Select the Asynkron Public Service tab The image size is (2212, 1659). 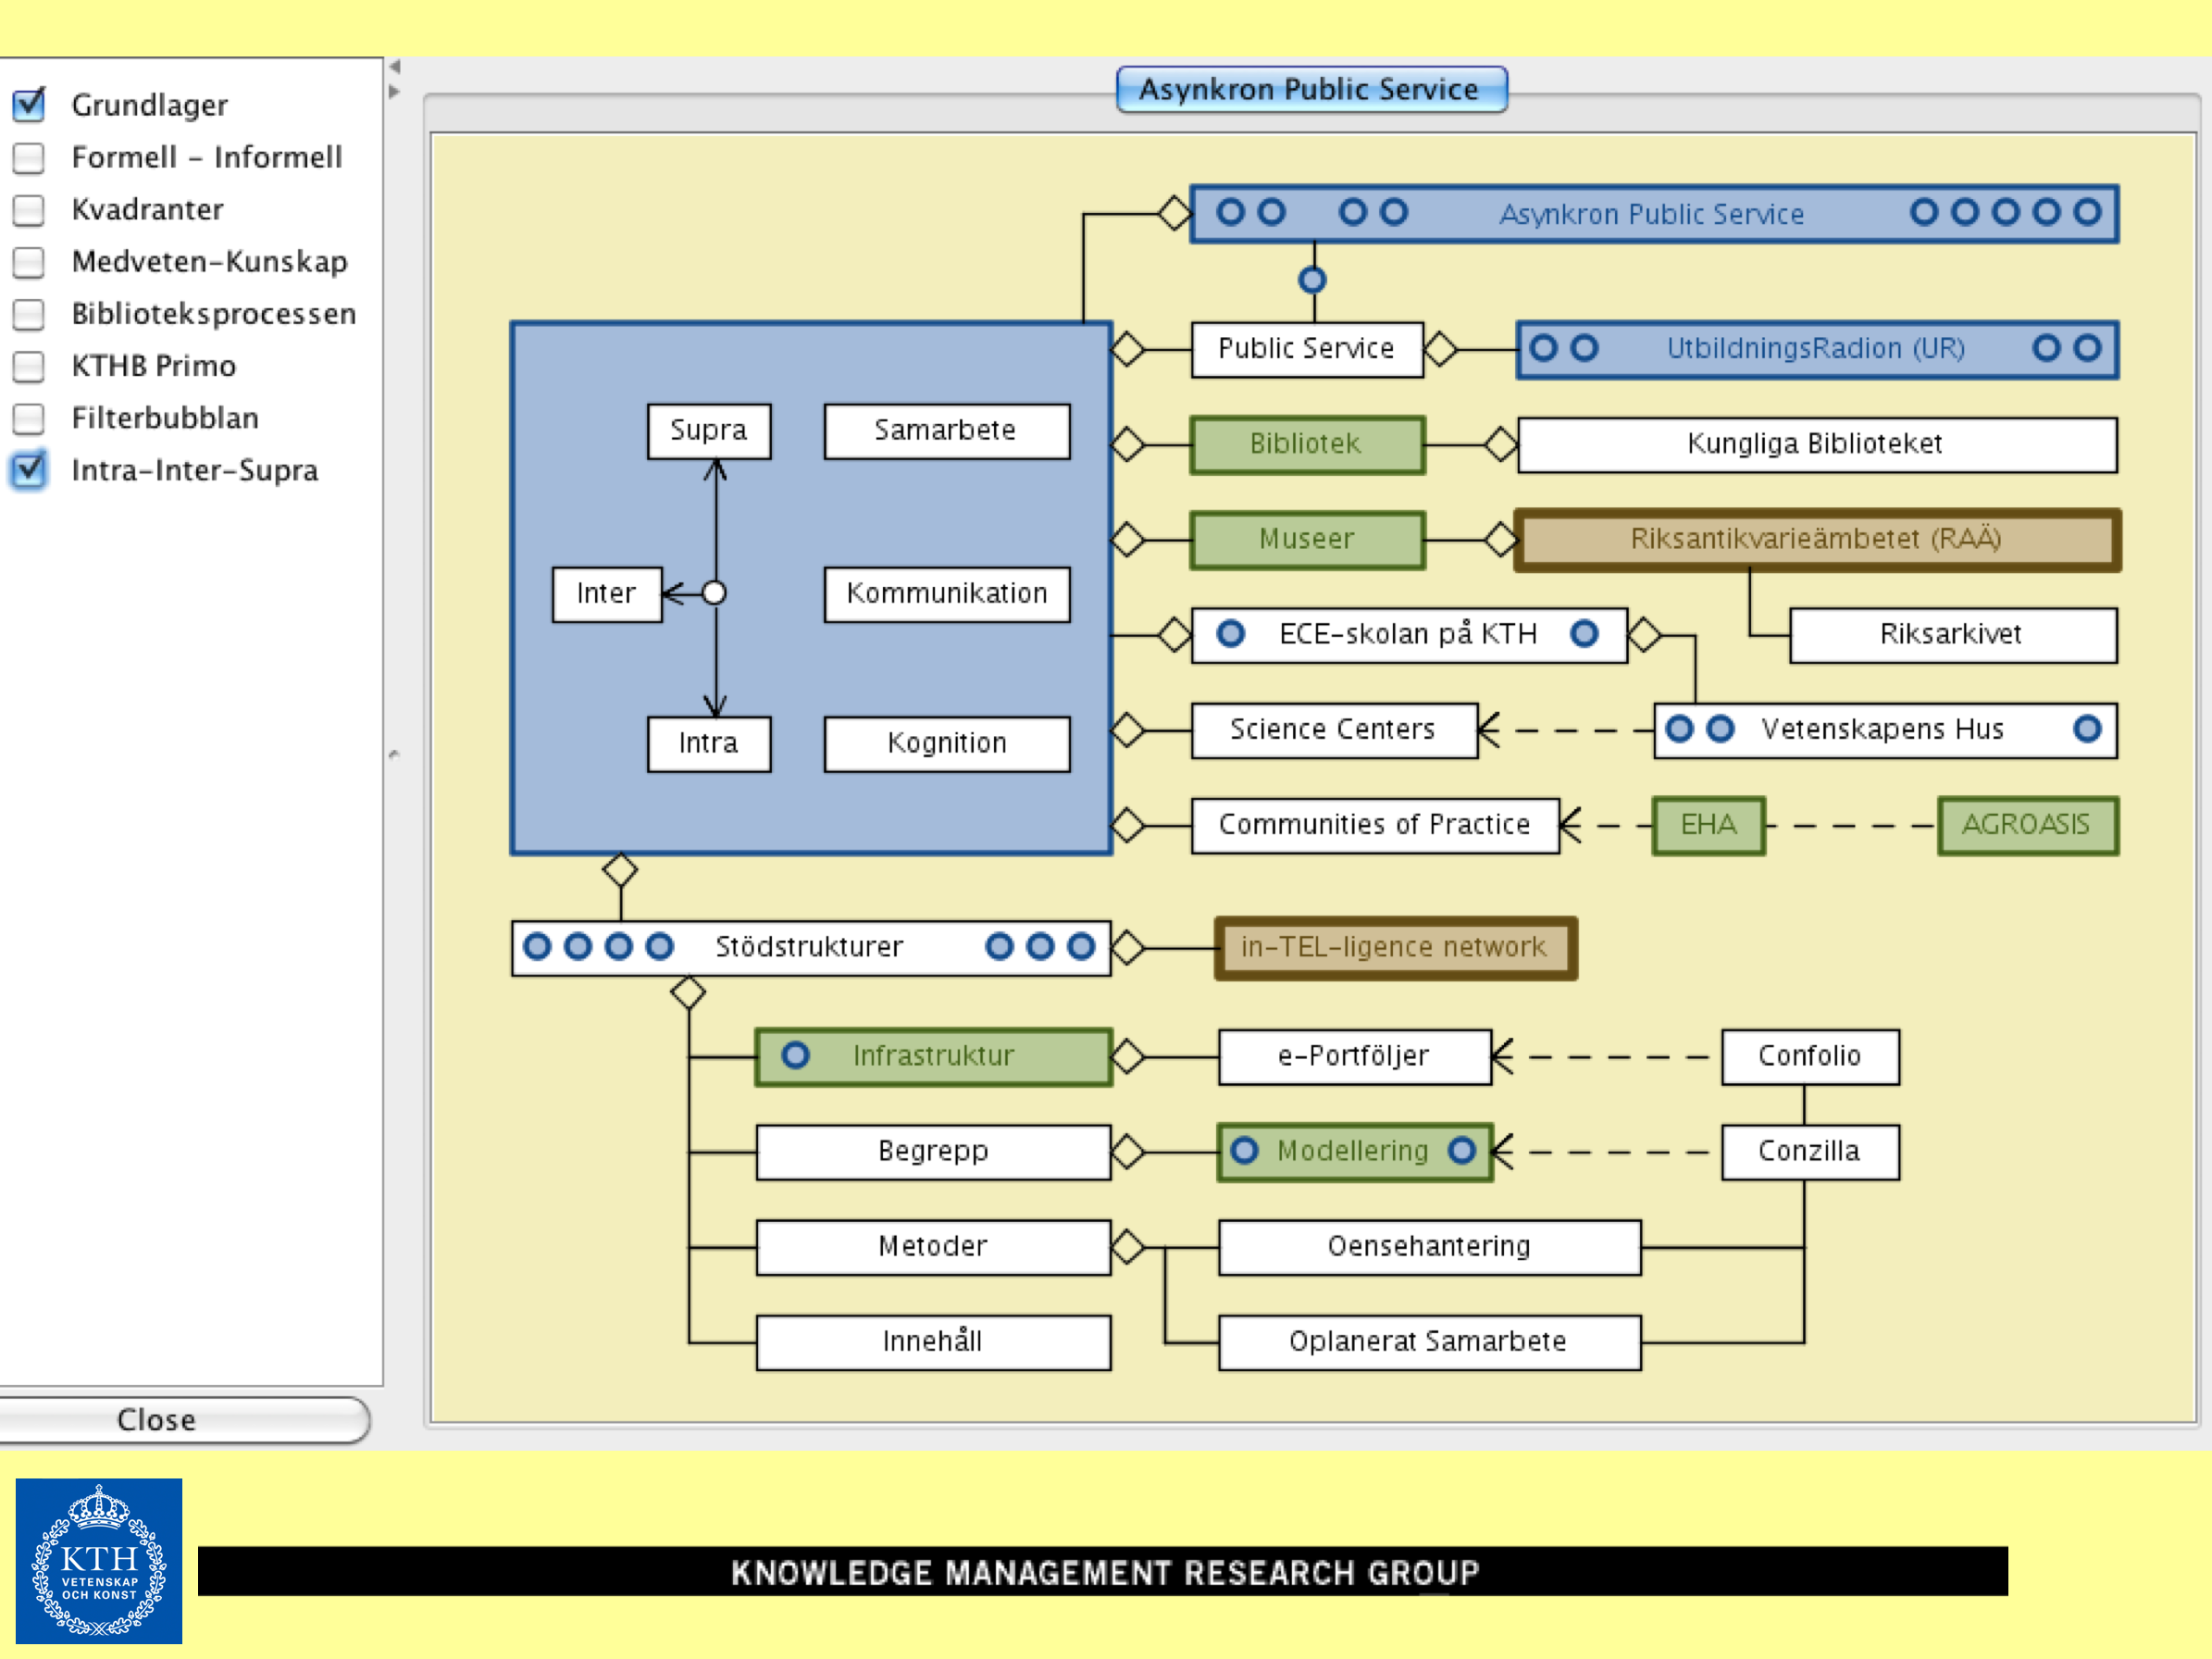(x=1310, y=89)
